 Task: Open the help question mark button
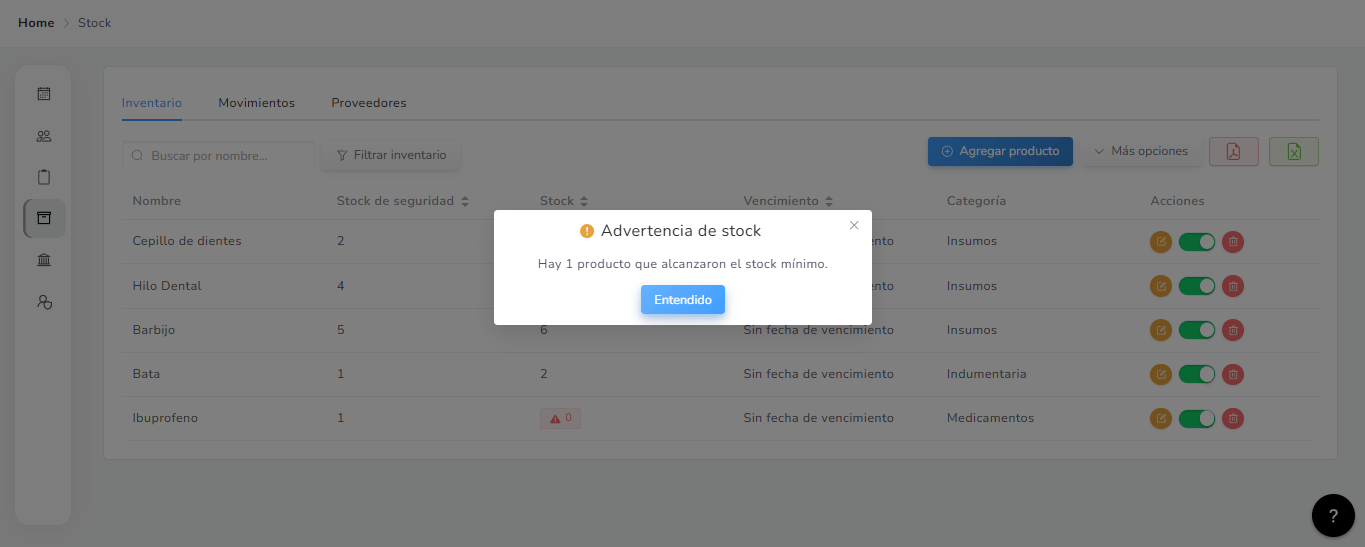pos(1333,516)
